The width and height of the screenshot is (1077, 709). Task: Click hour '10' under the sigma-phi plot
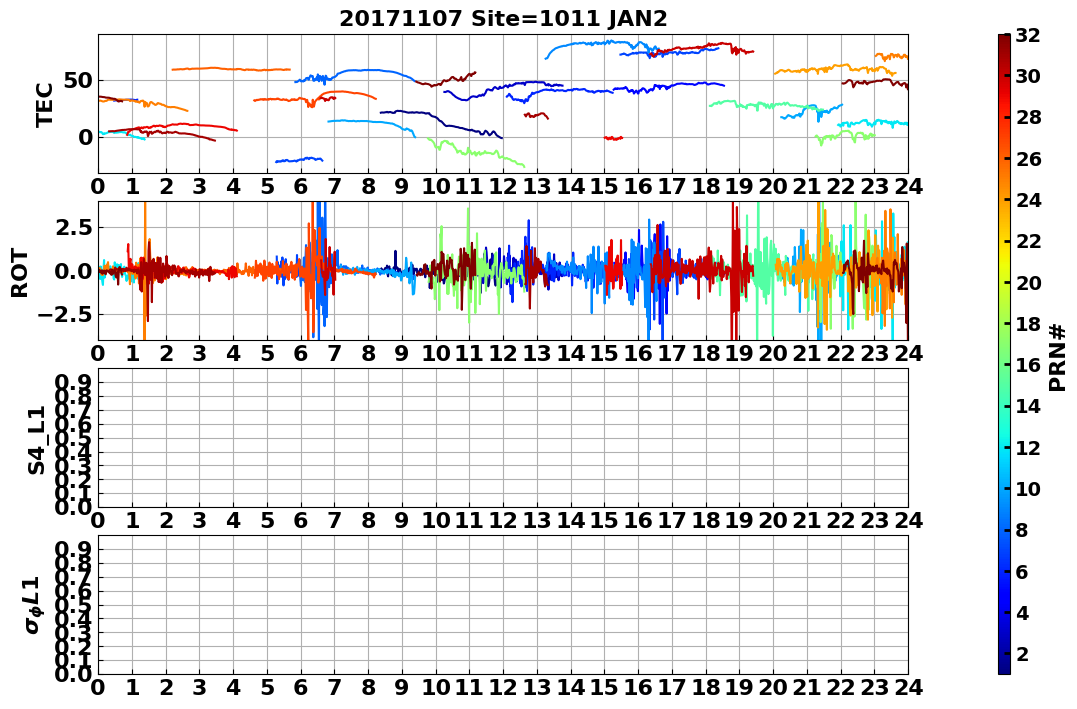(435, 687)
